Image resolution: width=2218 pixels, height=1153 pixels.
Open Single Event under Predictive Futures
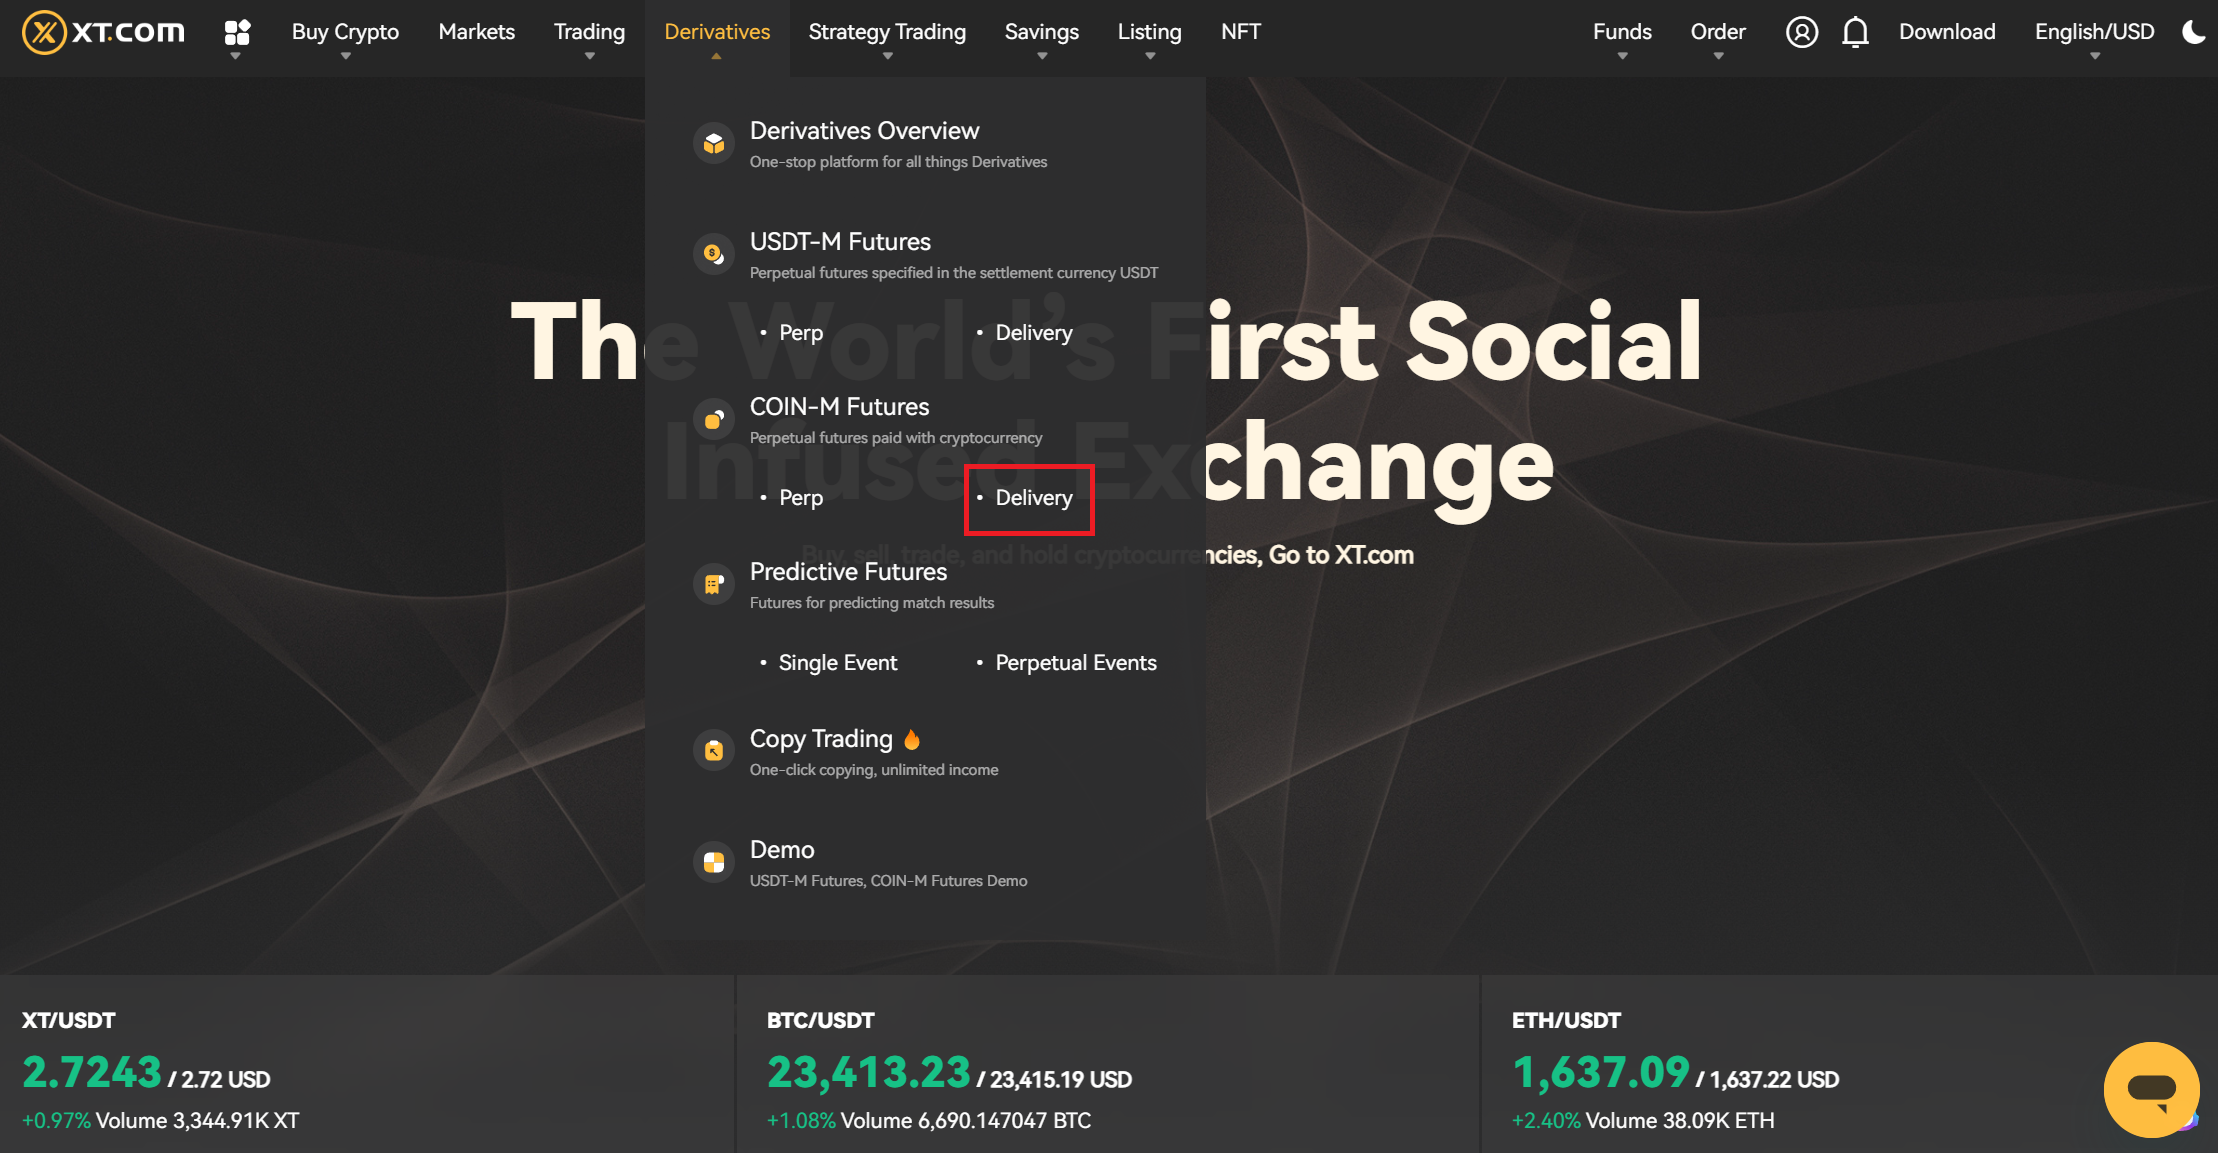point(837,663)
